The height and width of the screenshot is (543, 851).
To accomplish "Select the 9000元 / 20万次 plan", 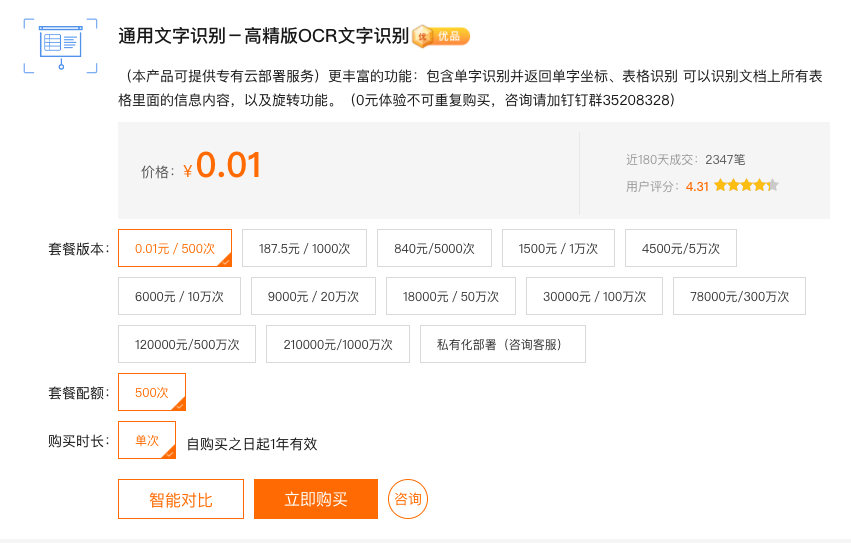I will 313,296.
